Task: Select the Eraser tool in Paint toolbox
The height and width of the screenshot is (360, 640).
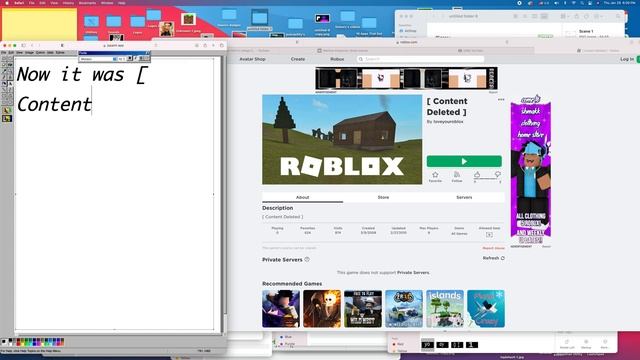Action: tap(4, 64)
